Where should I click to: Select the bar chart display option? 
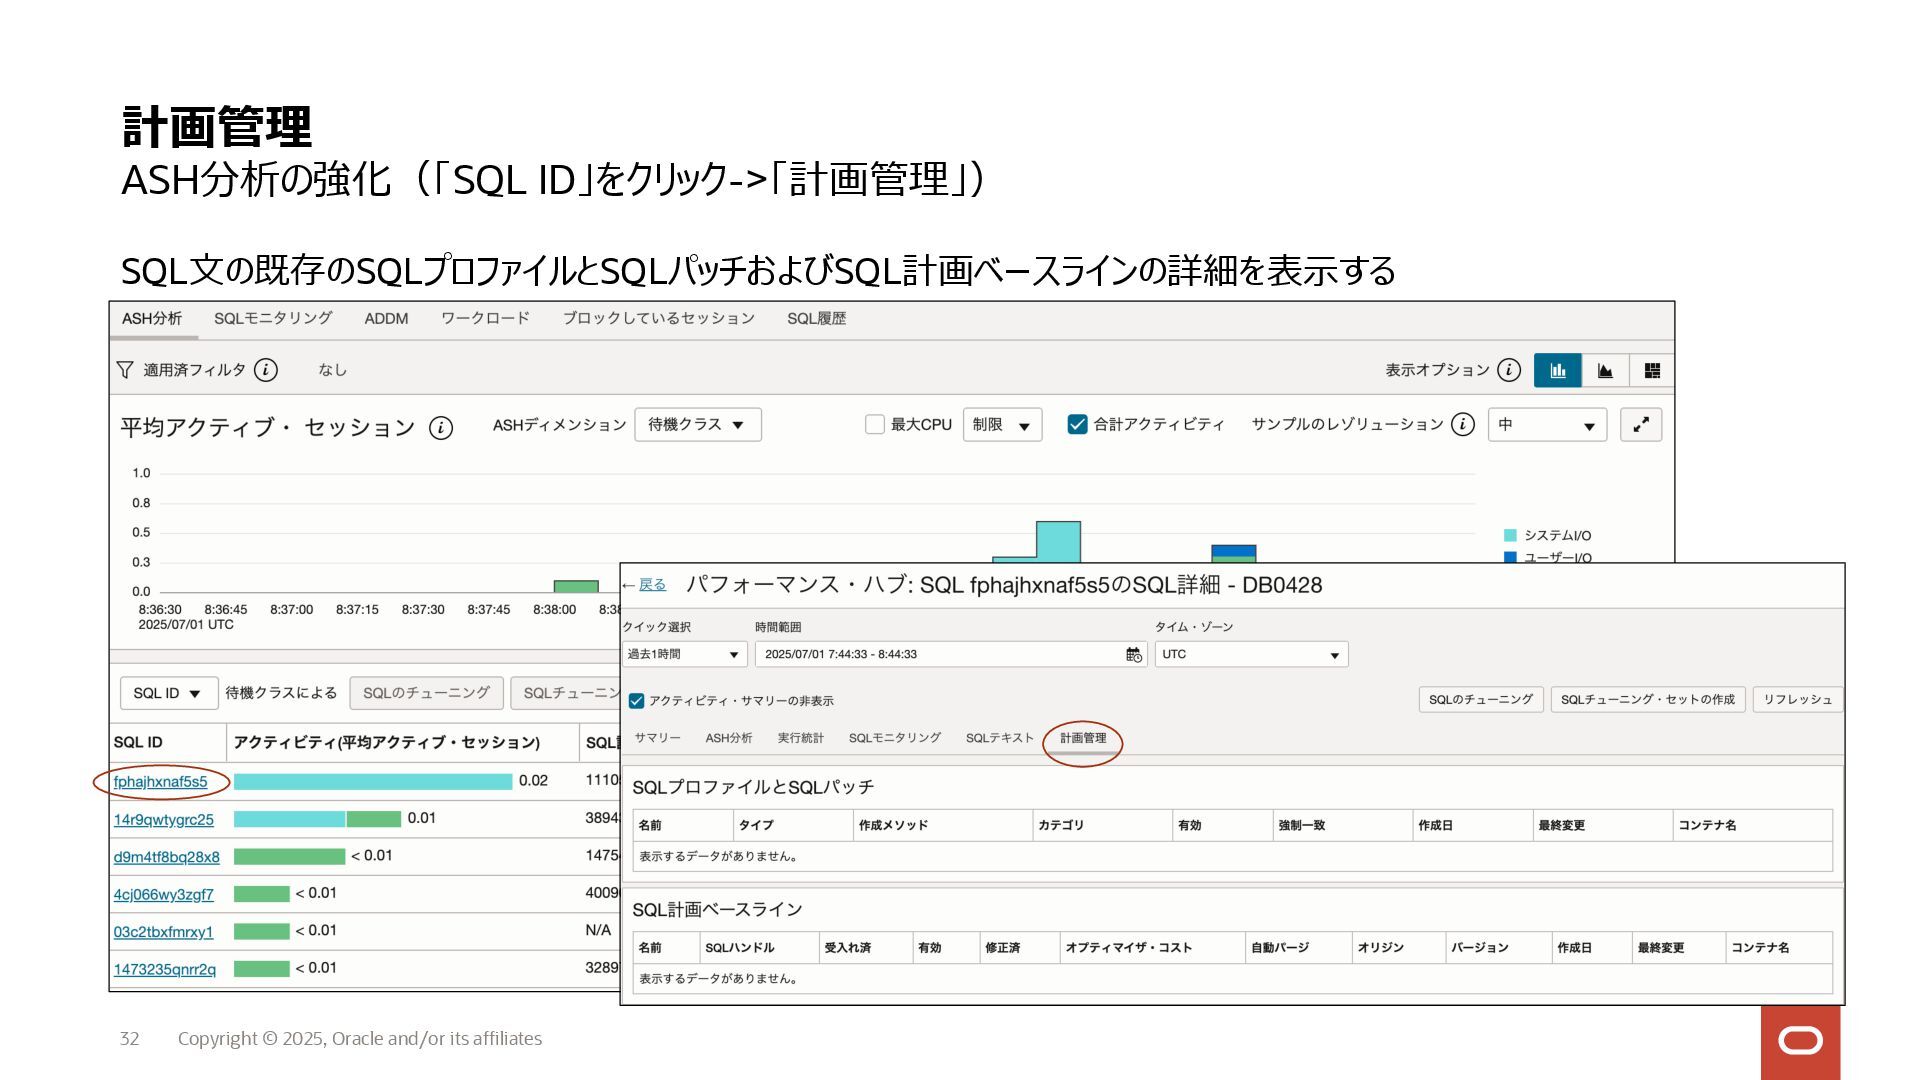tap(1558, 370)
